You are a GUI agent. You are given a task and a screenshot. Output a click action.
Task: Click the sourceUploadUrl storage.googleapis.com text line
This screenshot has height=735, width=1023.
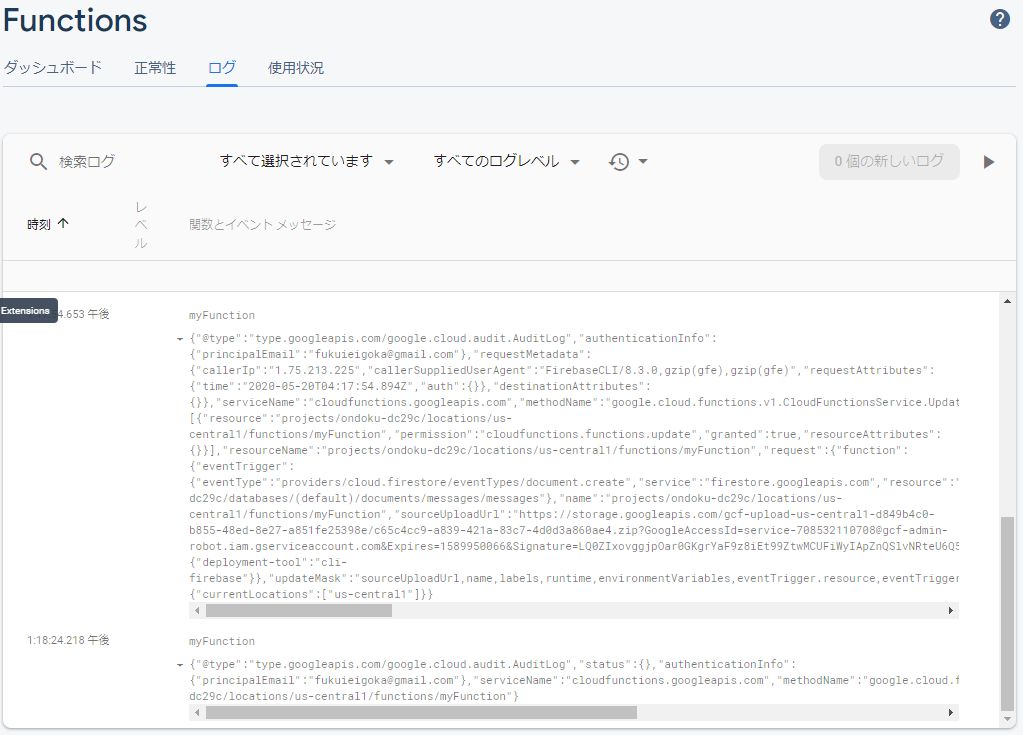[x=562, y=514]
